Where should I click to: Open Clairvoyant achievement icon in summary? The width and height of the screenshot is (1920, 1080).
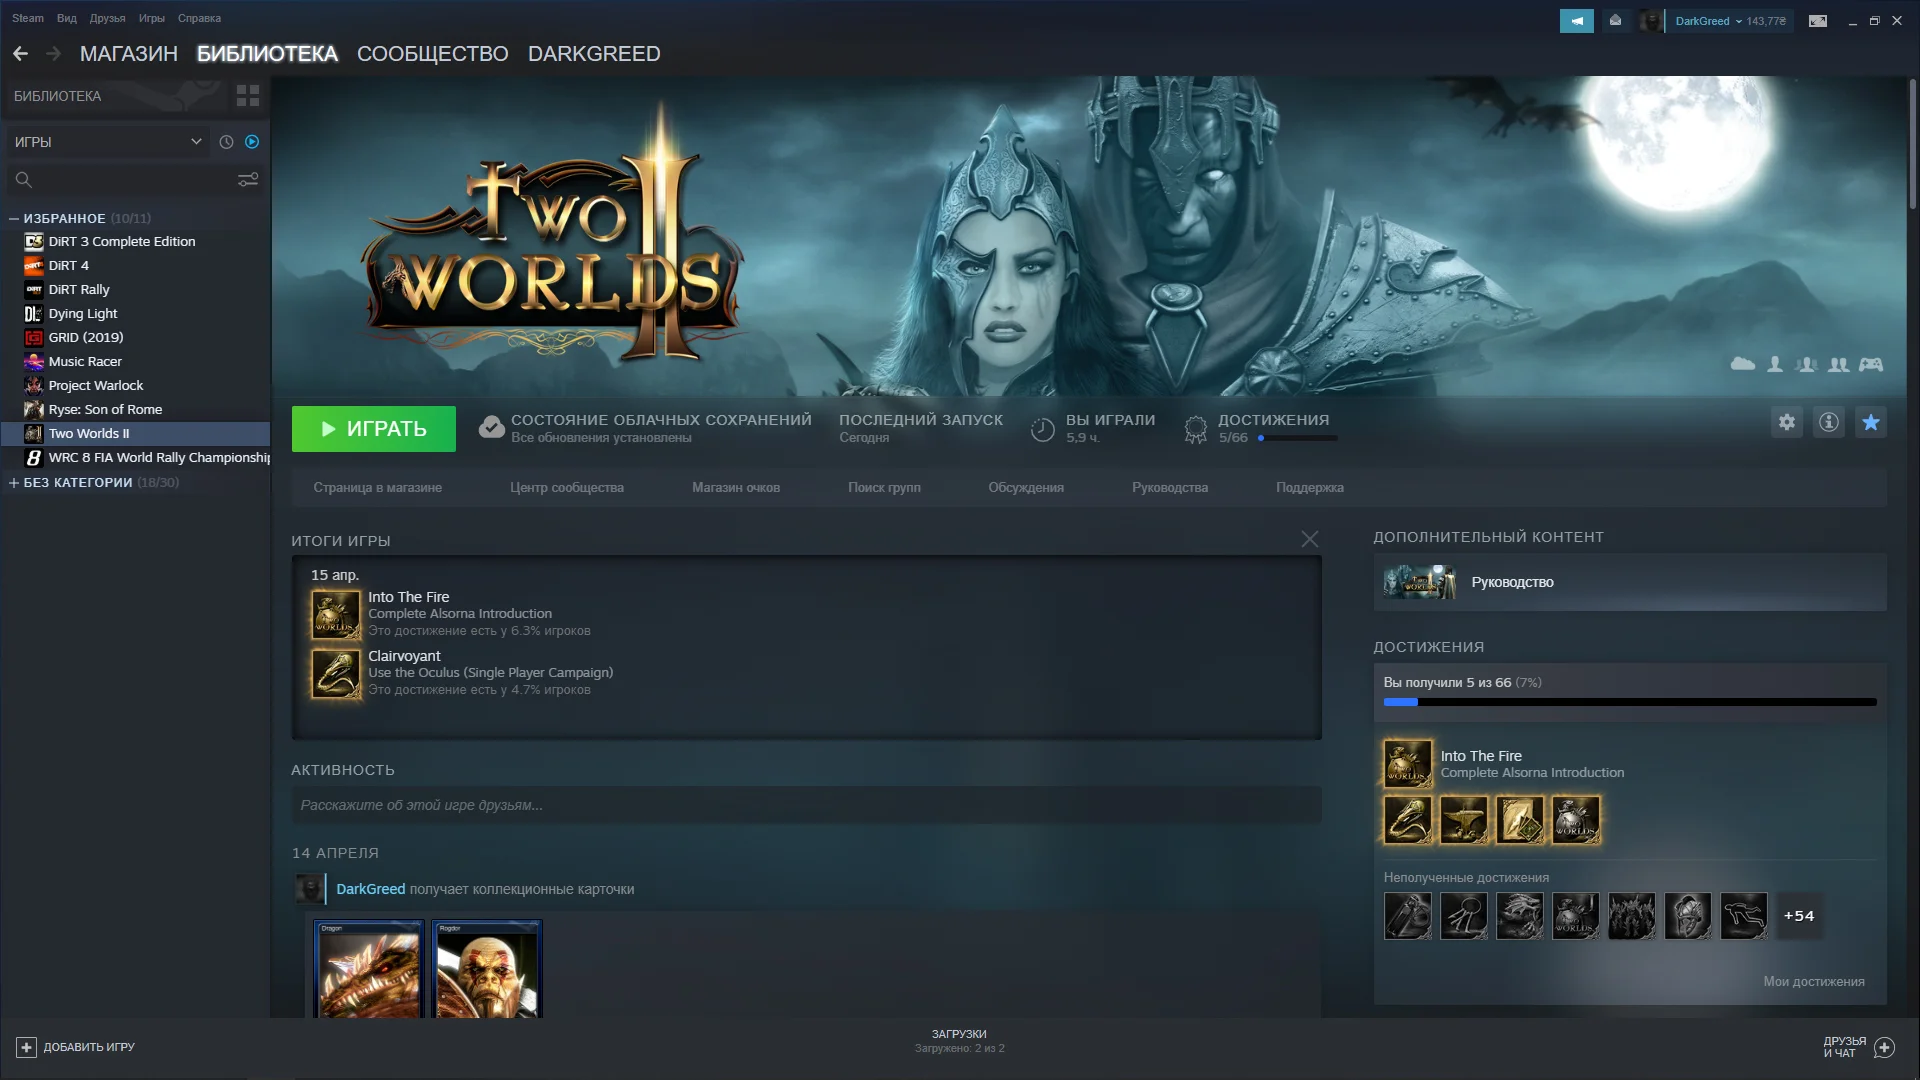335,673
